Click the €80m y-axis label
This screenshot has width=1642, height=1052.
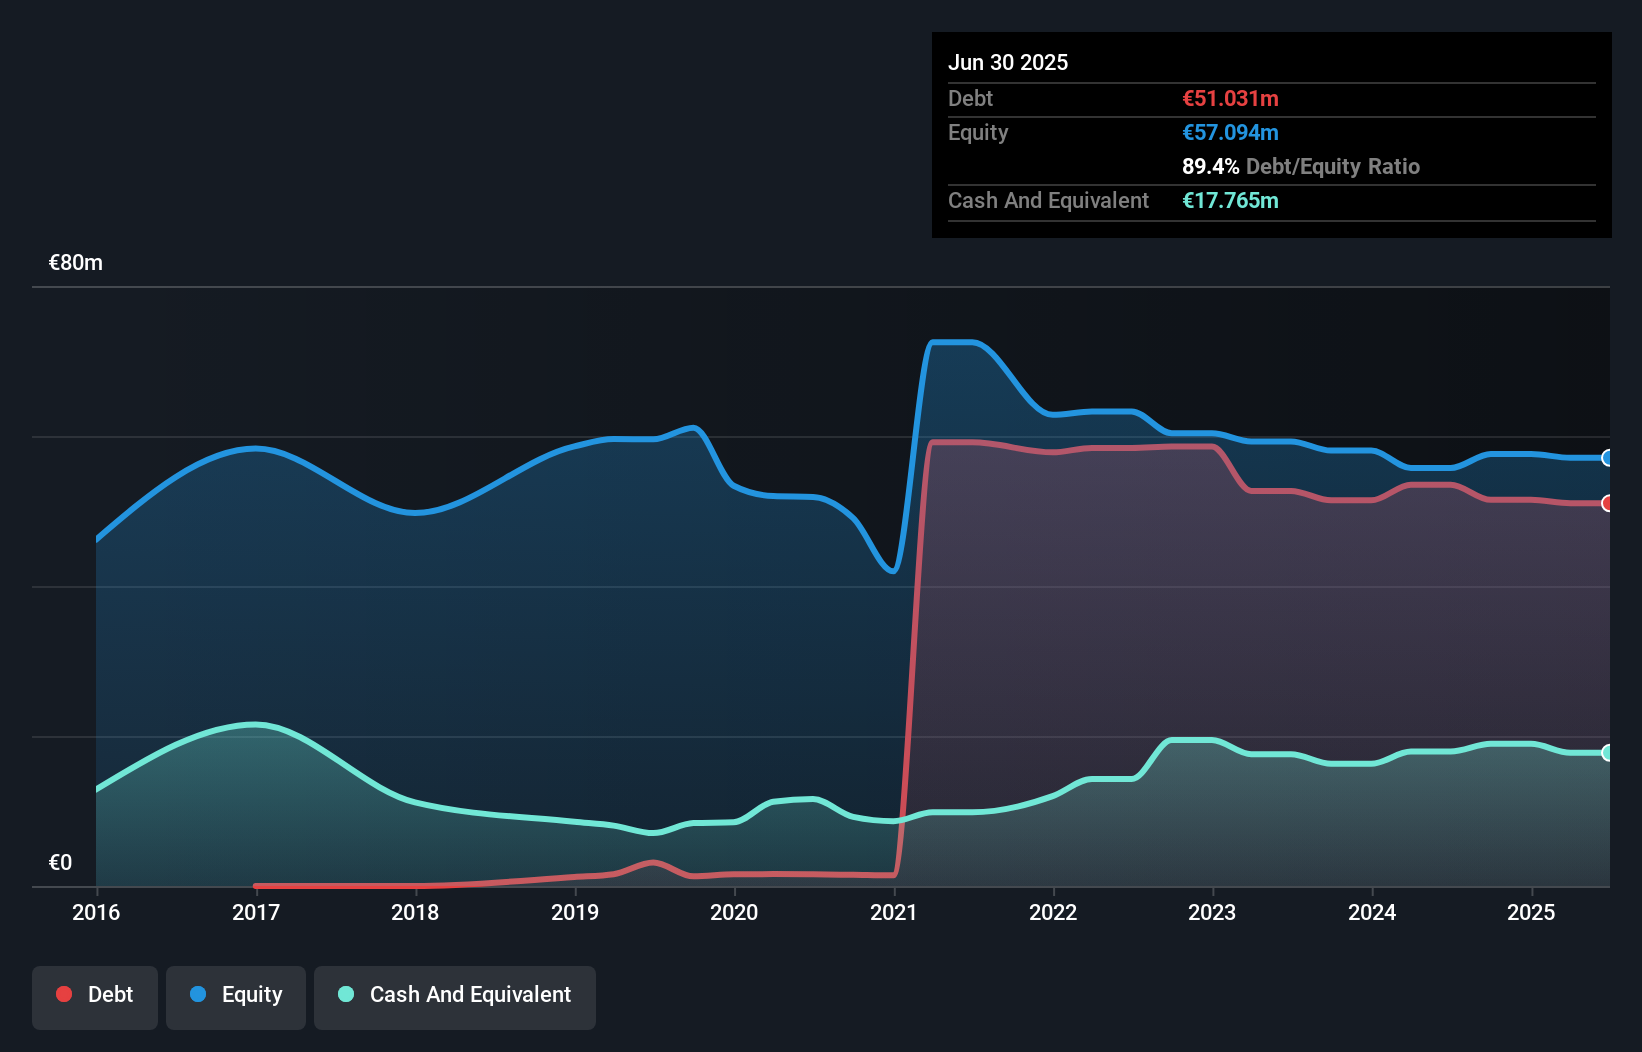(76, 263)
